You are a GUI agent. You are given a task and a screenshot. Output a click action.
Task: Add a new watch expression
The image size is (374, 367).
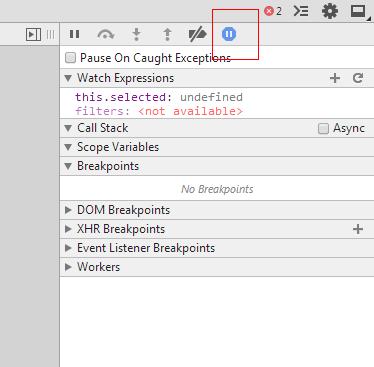tap(335, 78)
